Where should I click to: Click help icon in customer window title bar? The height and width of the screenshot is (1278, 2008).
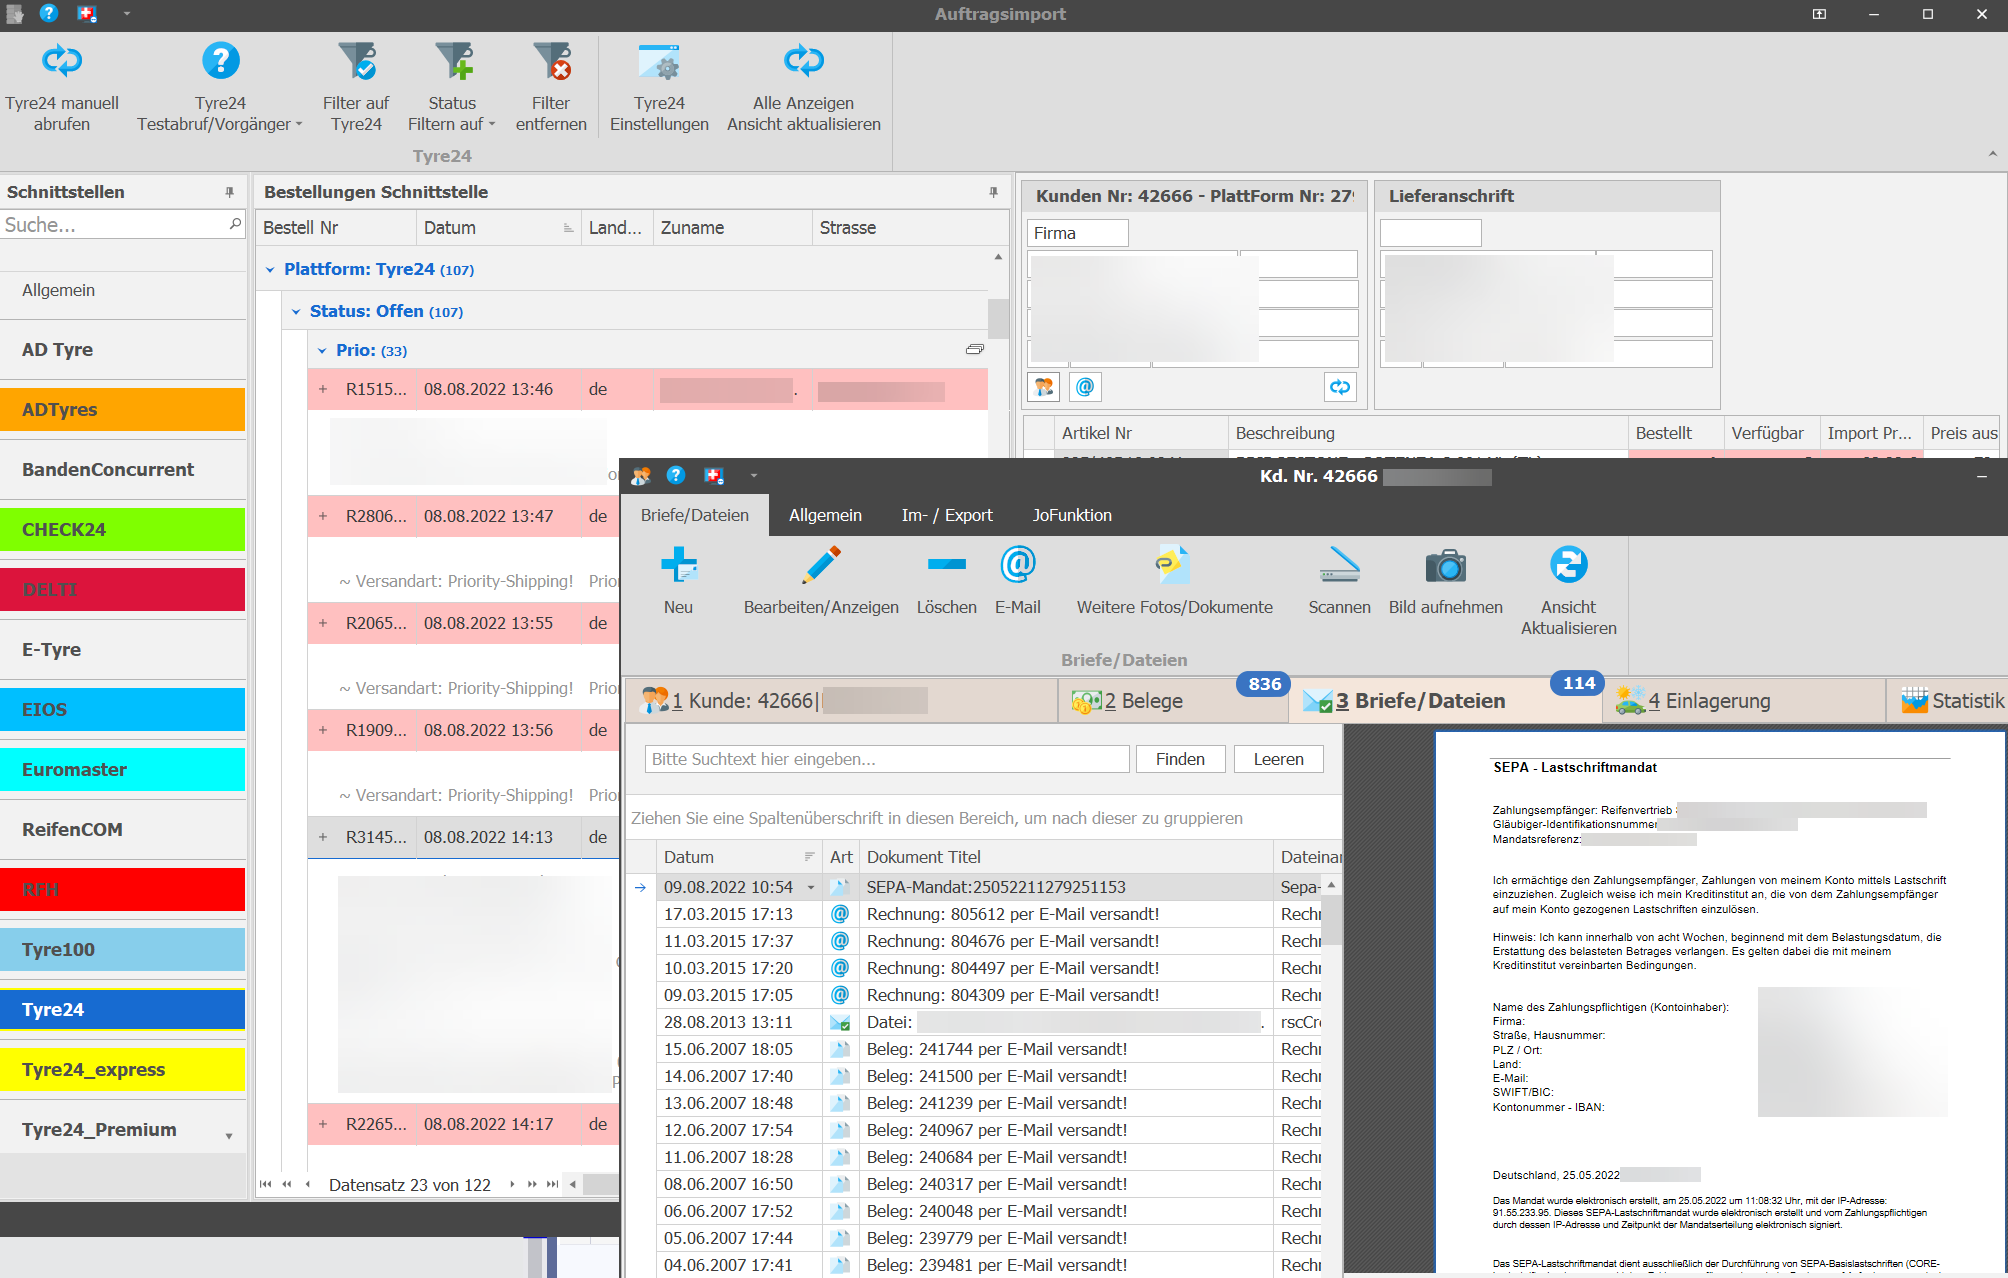[x=676, y=476]
